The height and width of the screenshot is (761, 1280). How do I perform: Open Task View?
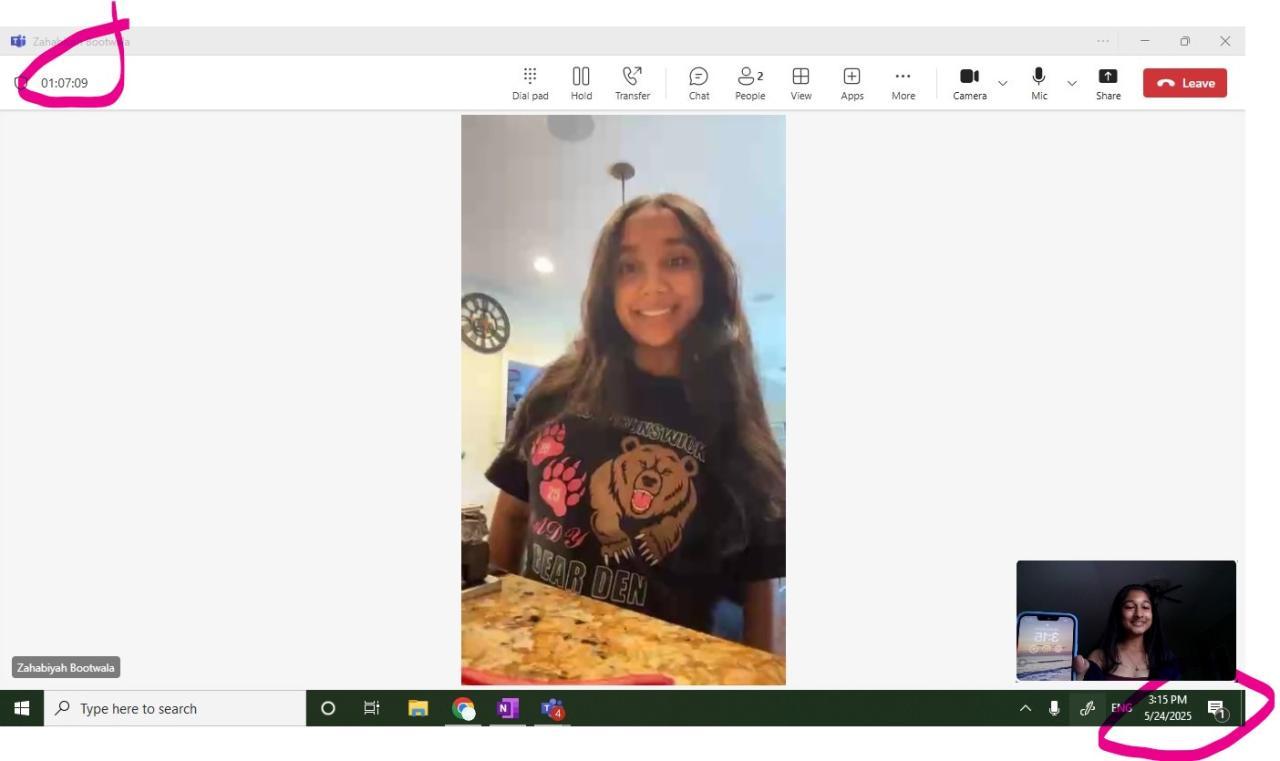coord(373,708)
